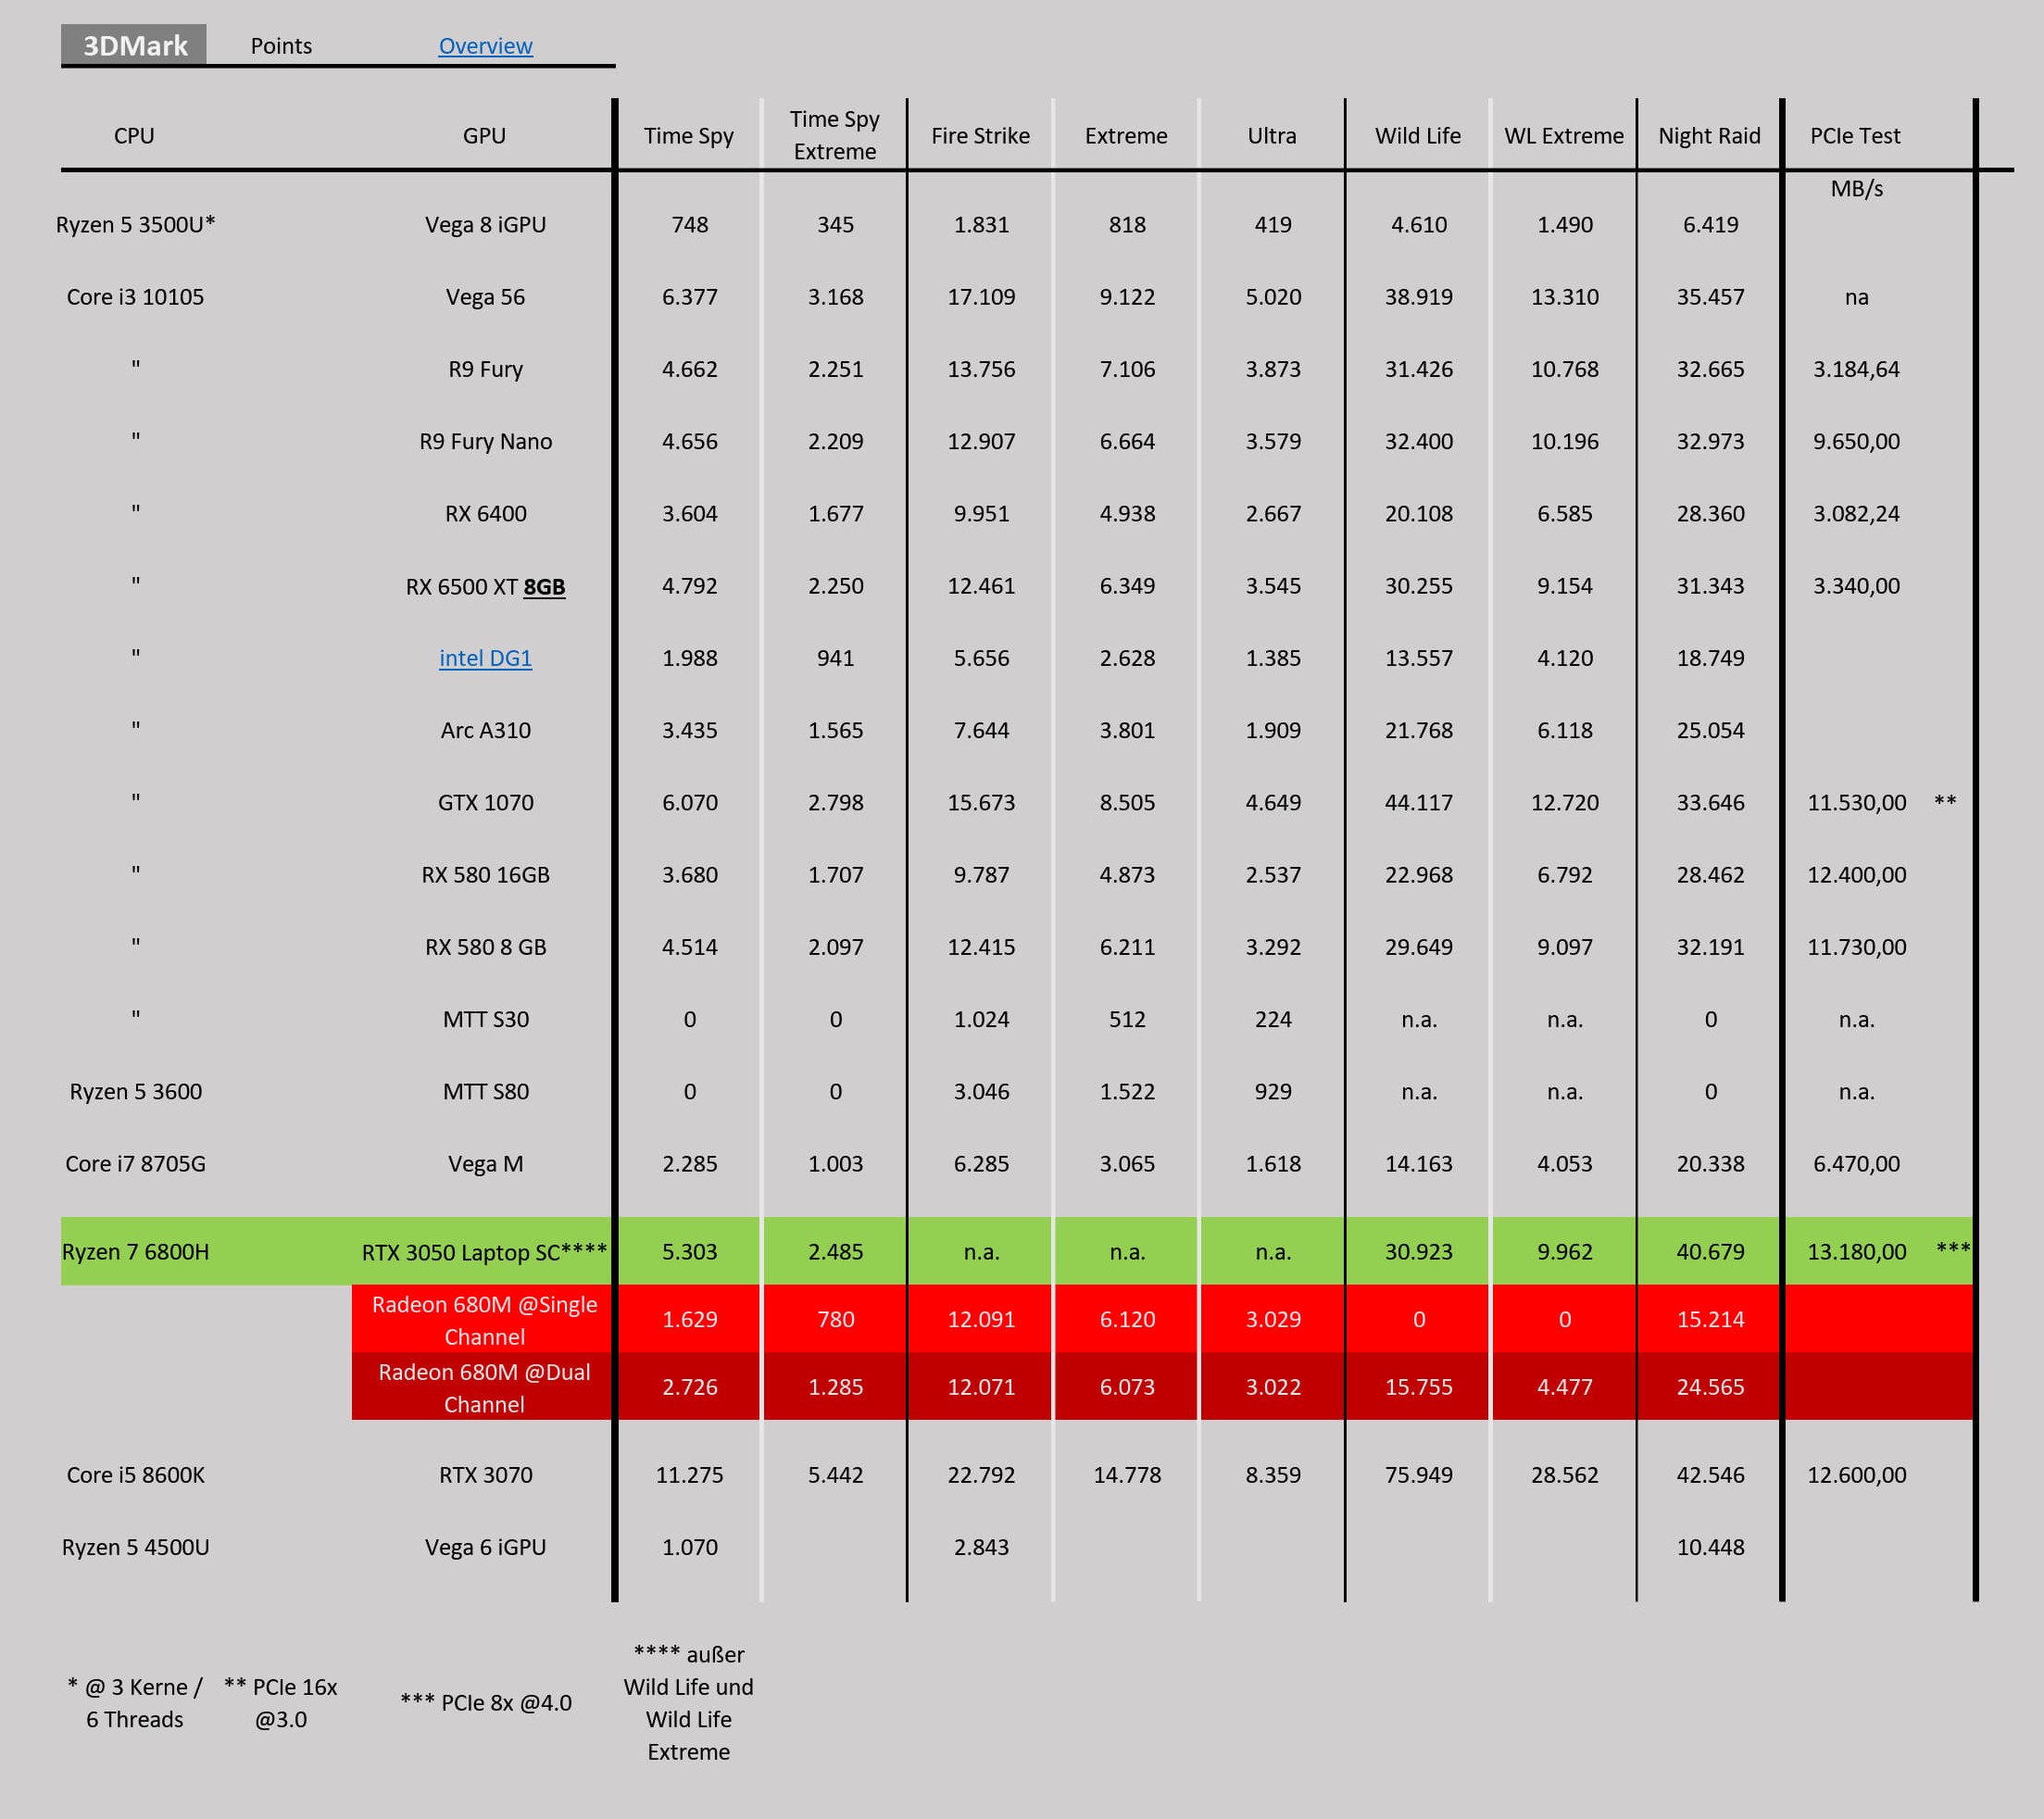
Task: Click the Points label
Action: coord(281,46)
